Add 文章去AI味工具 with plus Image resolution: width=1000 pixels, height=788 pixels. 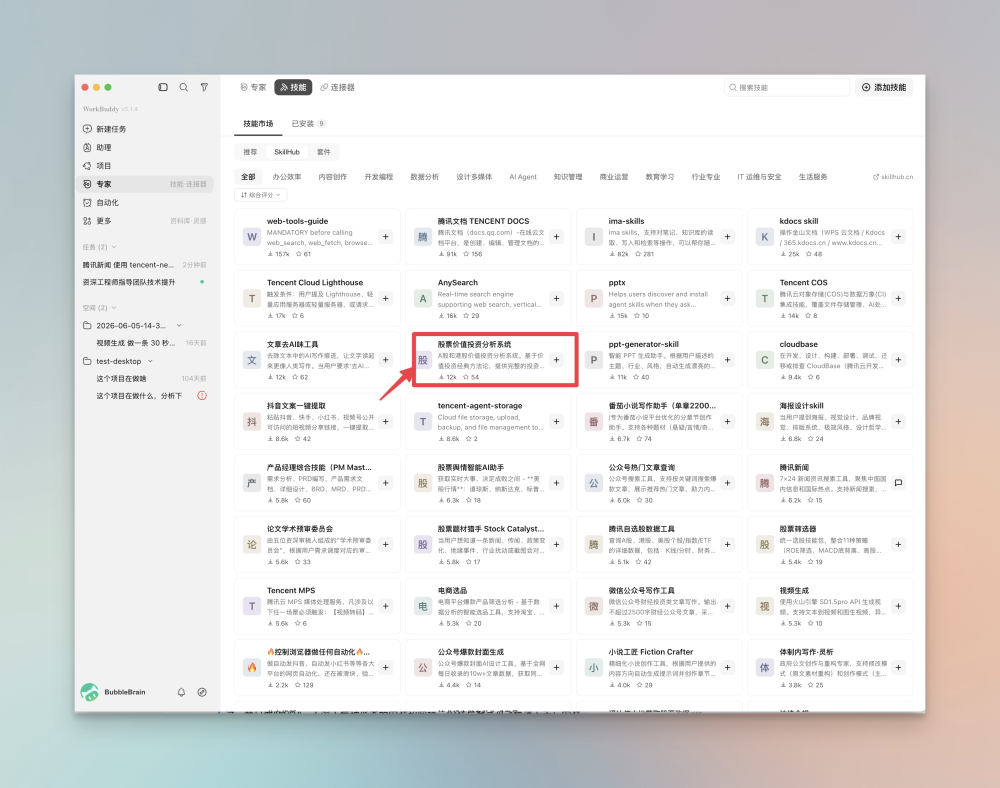tap(386, 360)
